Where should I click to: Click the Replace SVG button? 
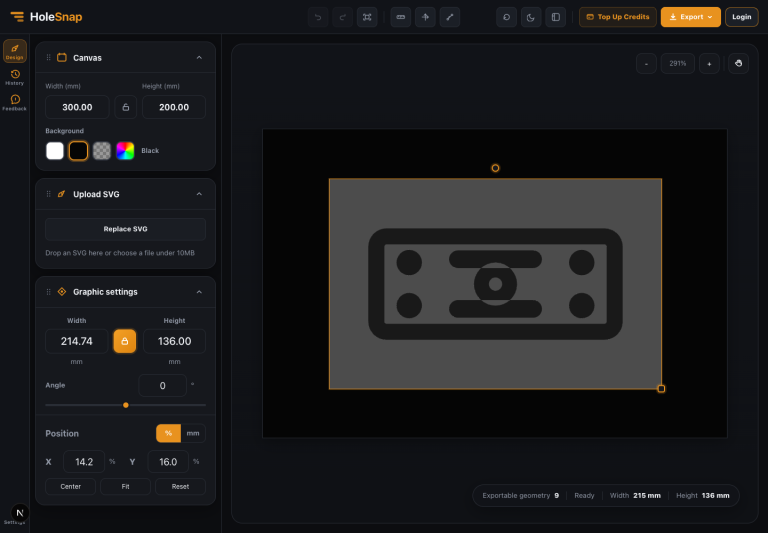click(x=125, y=229)
